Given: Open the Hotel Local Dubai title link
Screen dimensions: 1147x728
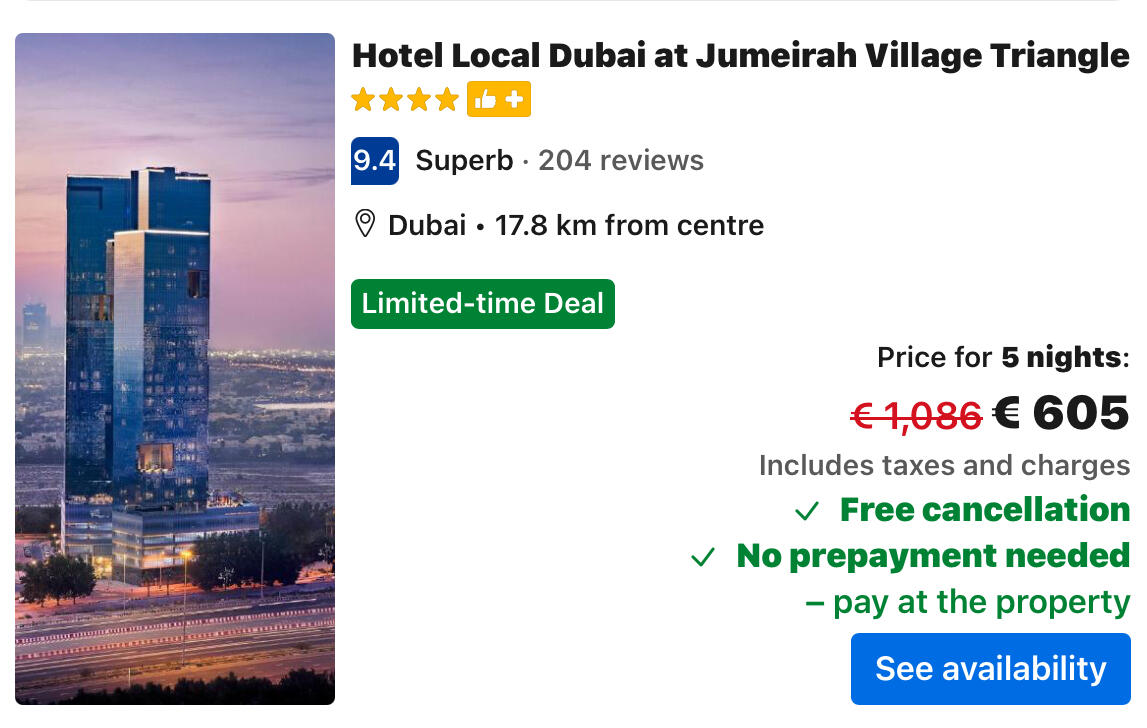Looking at the screenshot, I should coord(740,55).
